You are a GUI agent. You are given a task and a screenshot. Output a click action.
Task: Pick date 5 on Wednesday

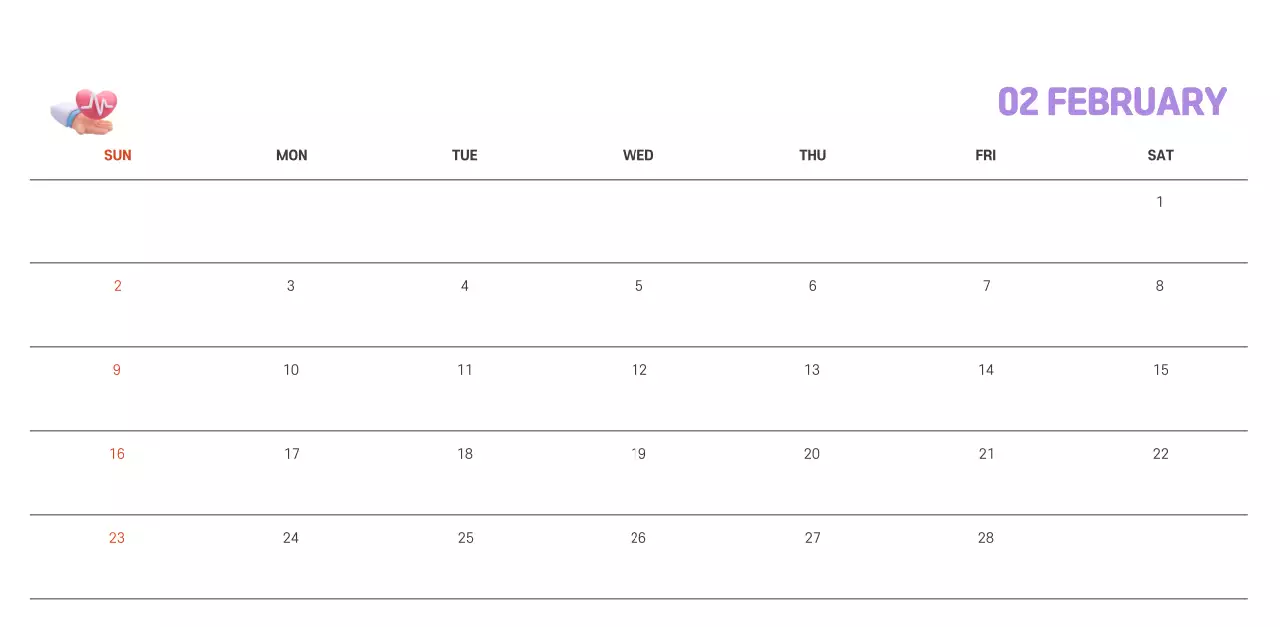[x=638, y=286]
